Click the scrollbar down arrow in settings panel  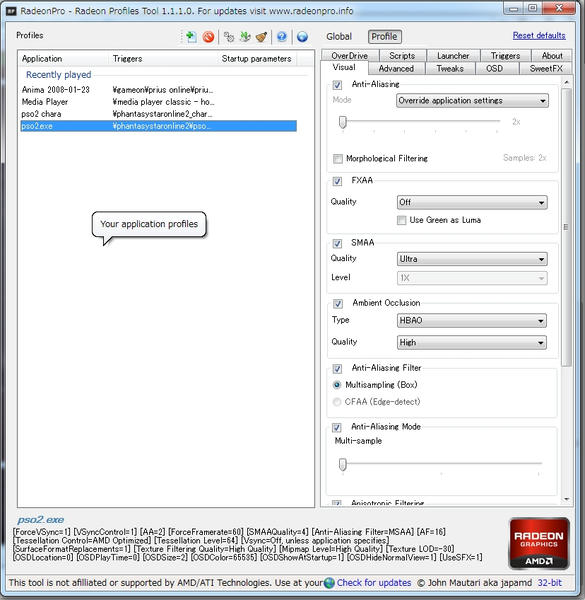(567, 499)
